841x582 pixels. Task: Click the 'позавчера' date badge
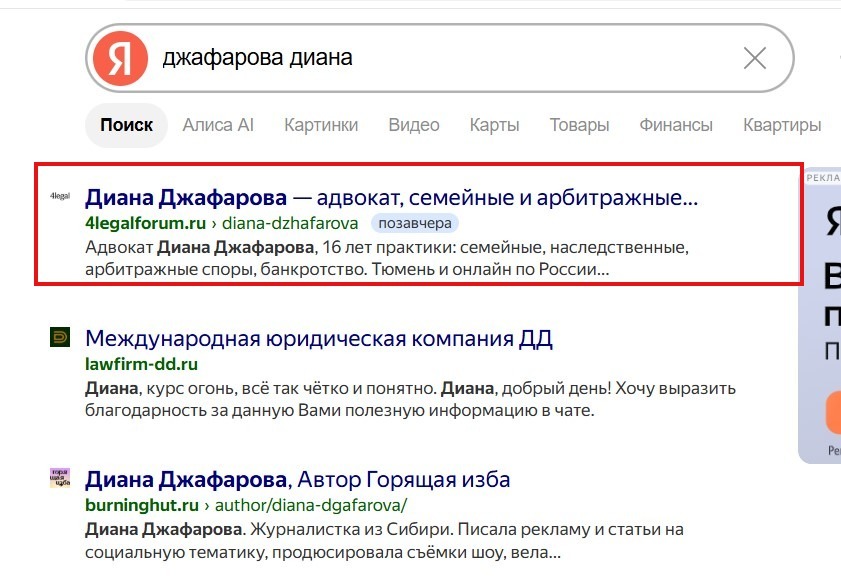tap(415, 223)
